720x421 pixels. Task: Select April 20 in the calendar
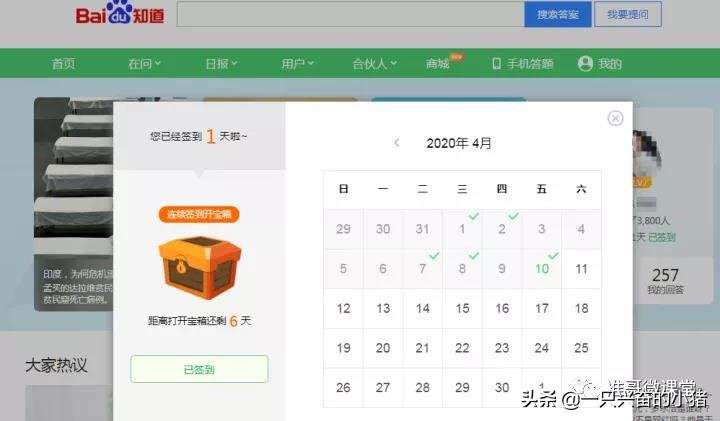383,348
